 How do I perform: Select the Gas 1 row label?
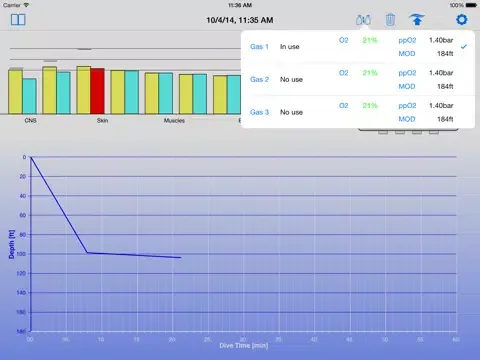click(x=259, y=47)
